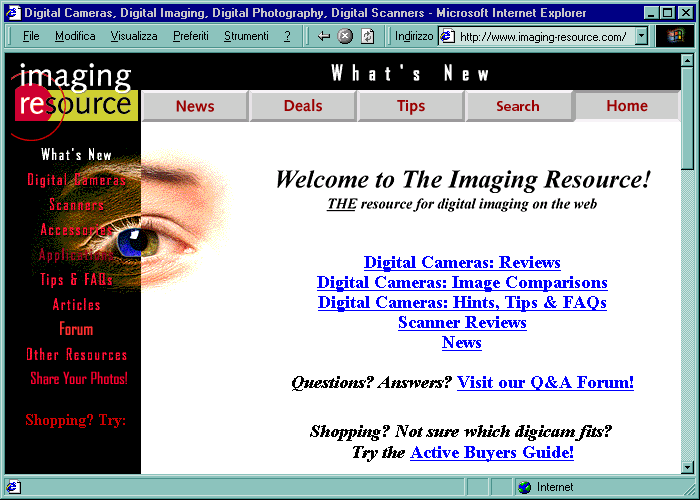
Task: Click the Windows logo throbber icon
Action: (674, 36)
